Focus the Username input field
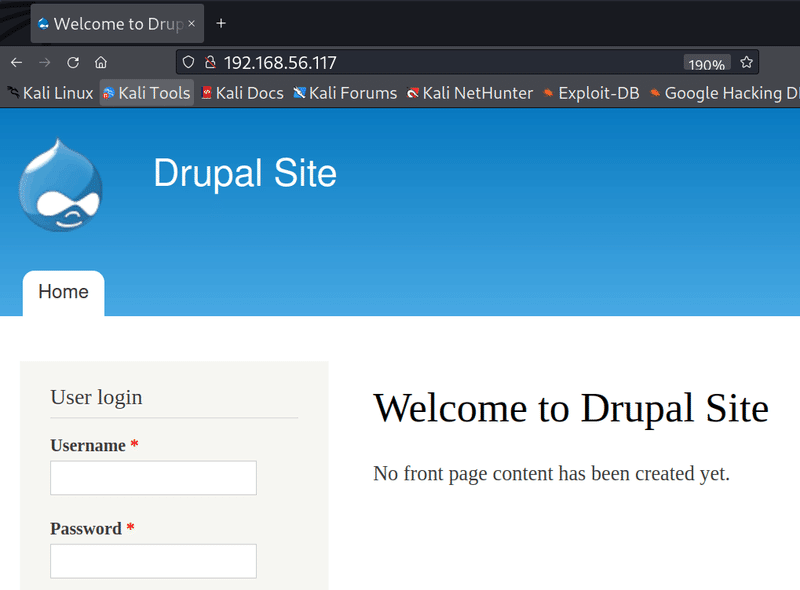800x590 pixels. pos(154,478)
